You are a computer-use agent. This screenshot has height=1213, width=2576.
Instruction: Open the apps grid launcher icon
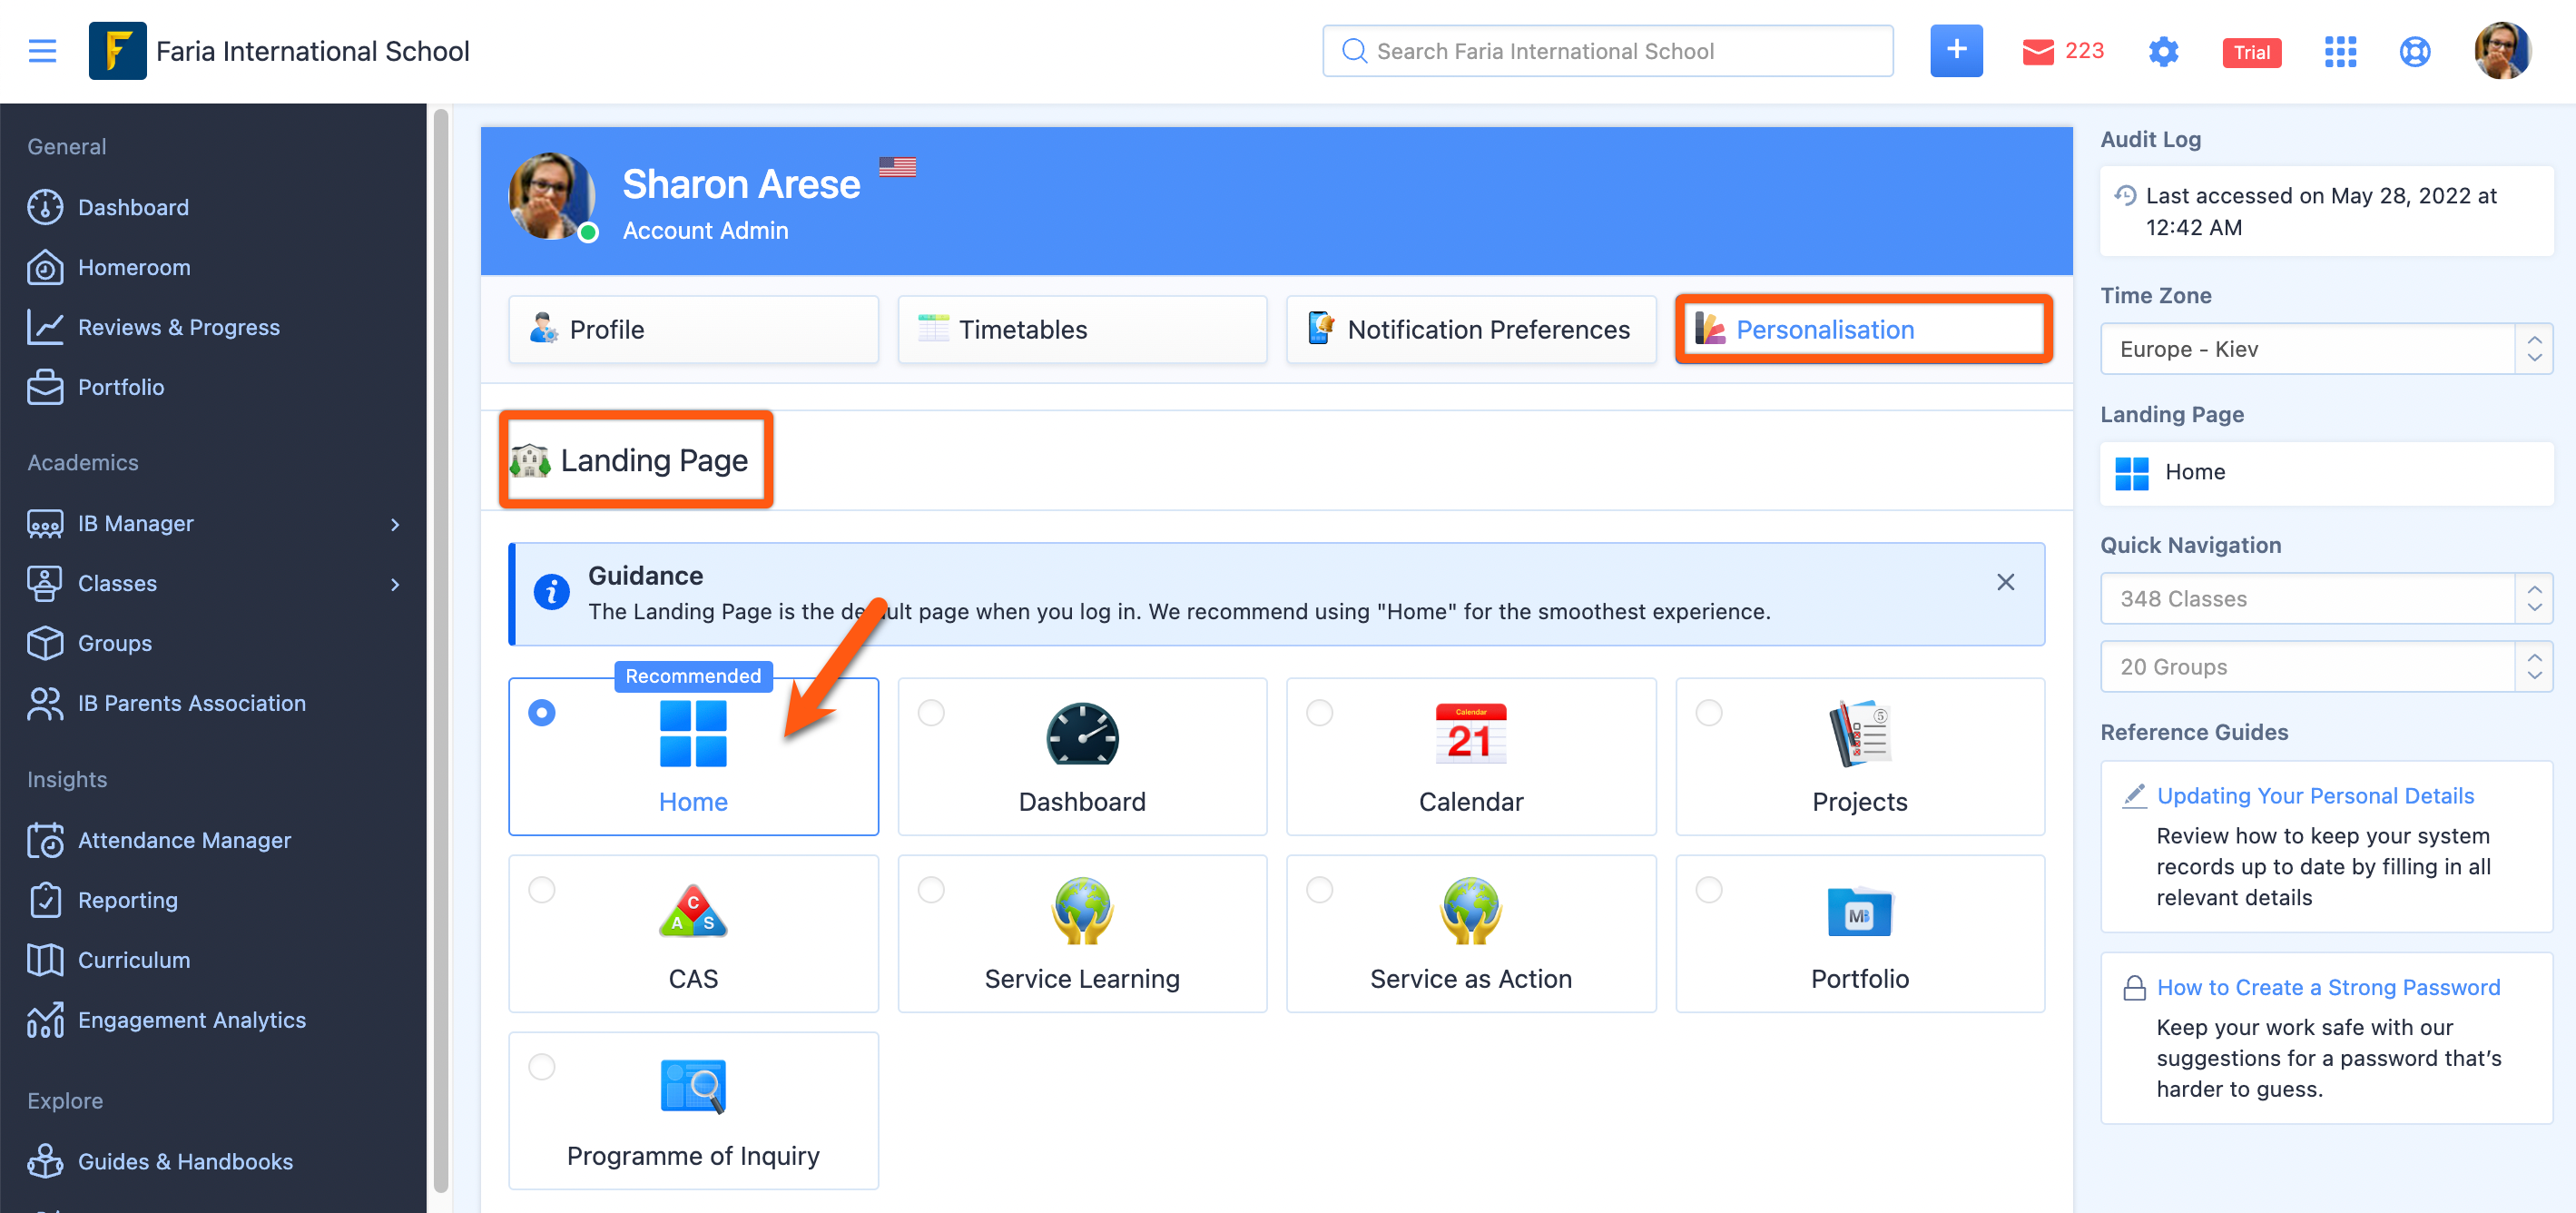tap(2339, 51)
